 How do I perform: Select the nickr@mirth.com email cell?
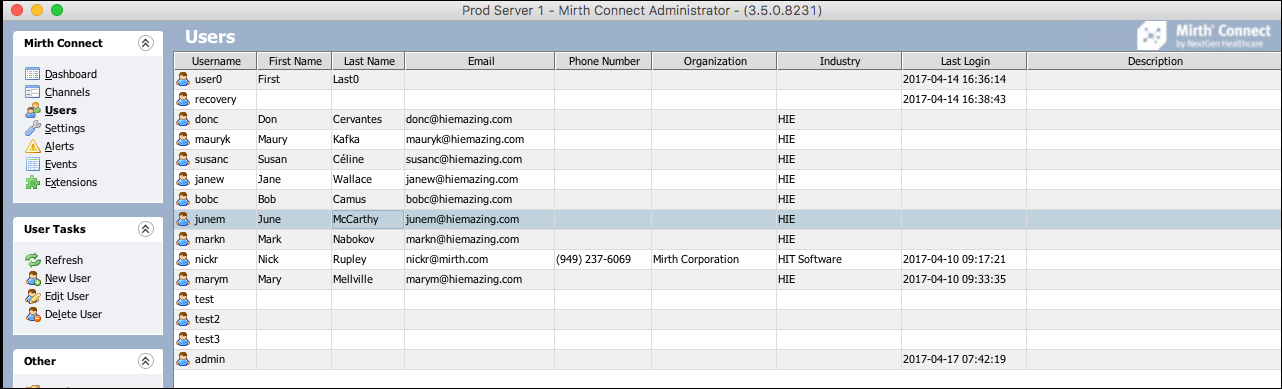click(x=480, y=259)
